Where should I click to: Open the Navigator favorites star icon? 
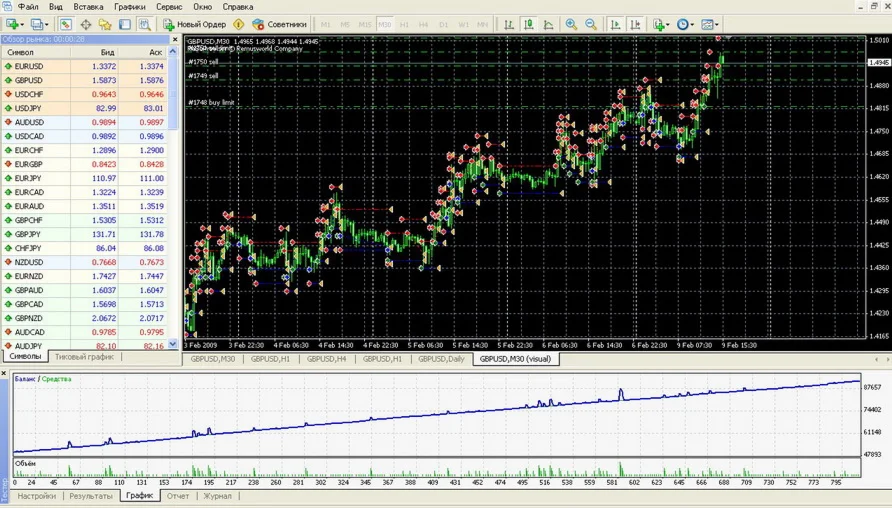click(x=105, y=24)
